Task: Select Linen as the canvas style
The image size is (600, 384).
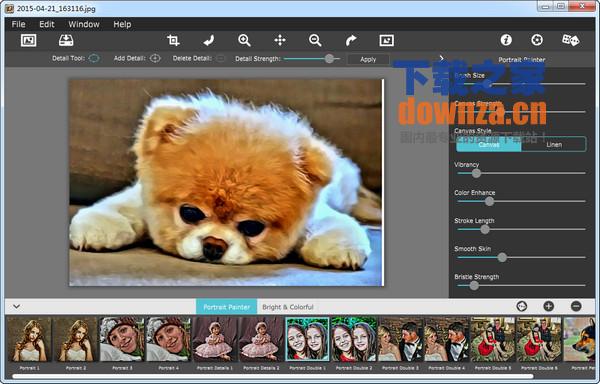Action: pos(554,145)
